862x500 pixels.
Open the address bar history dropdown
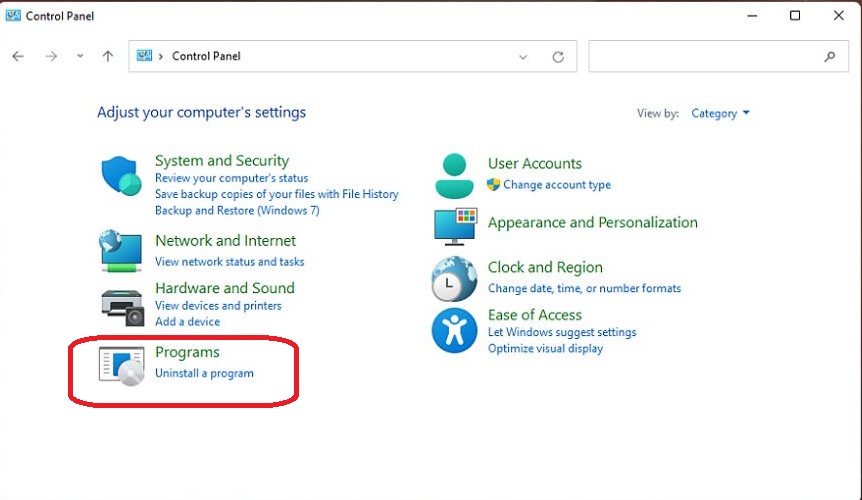[523, 57]
